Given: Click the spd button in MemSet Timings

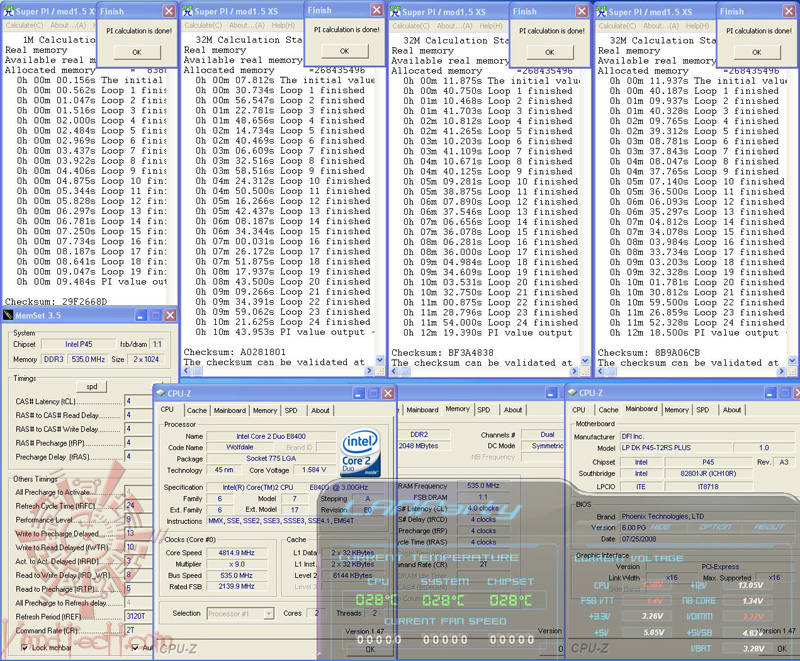Looking at the screenshot, I should (91, 387).
